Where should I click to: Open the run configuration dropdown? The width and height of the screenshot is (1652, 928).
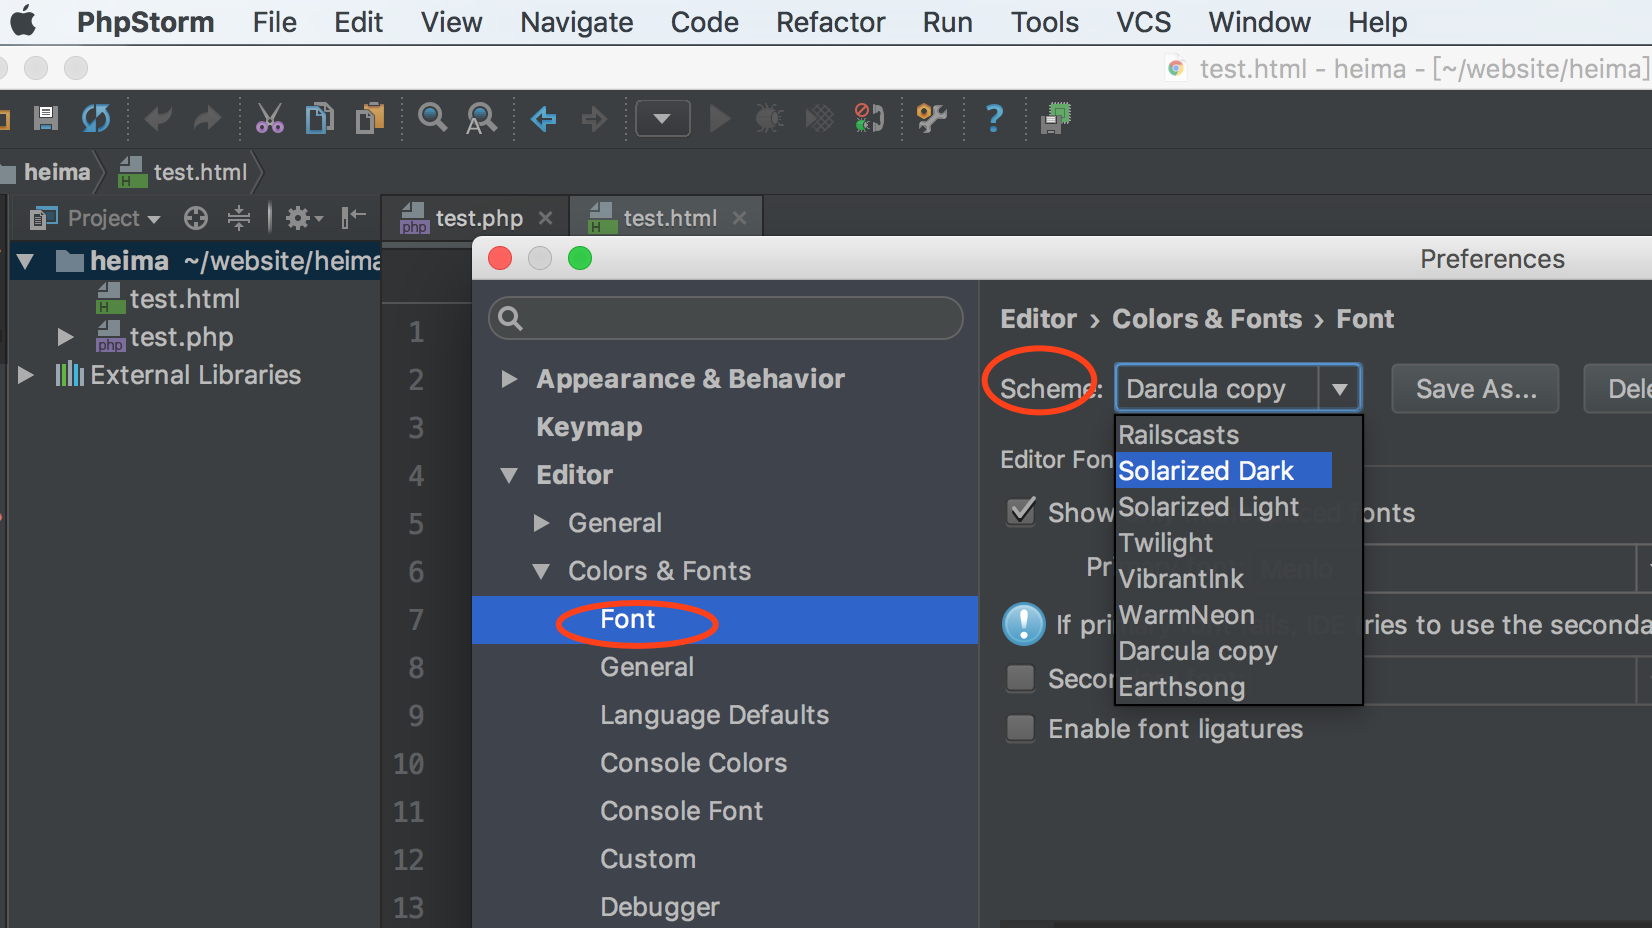coord(662,119)
